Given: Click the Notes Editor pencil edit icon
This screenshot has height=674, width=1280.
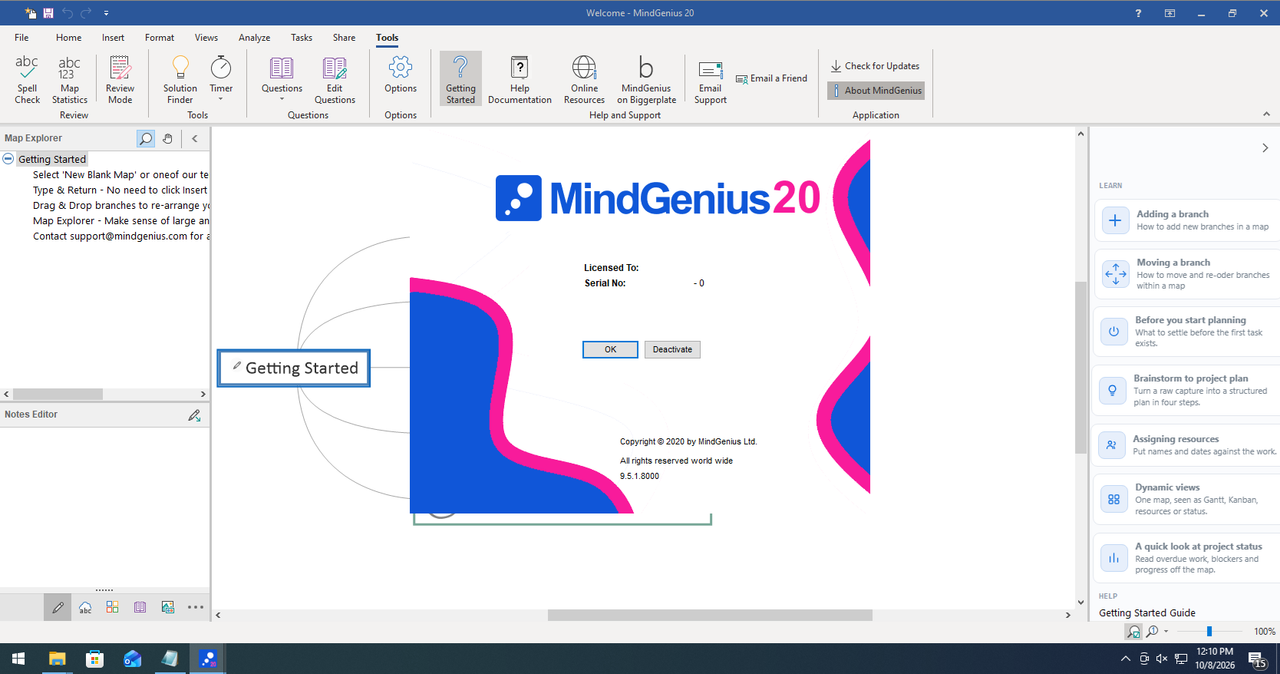Looking at the screenshot, I should tap(195, 415).
